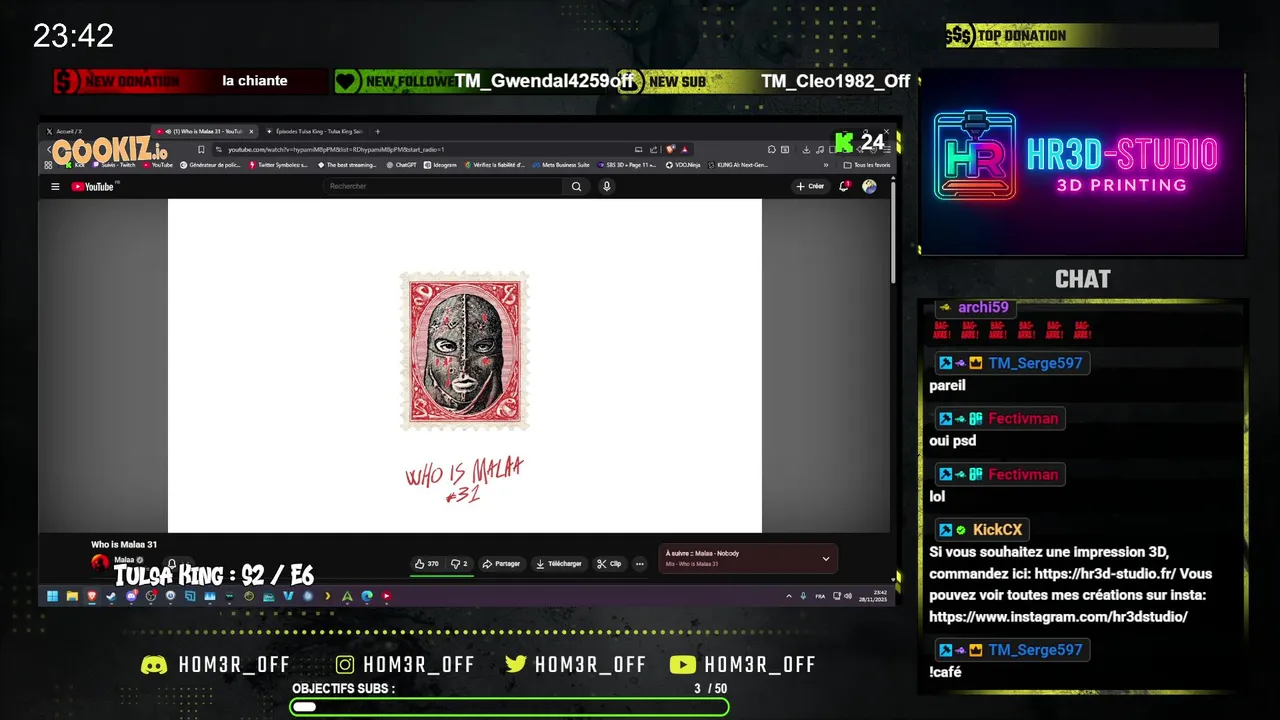Start voice search with the microphone icon

pyautogui.click(x=606, y=187)
